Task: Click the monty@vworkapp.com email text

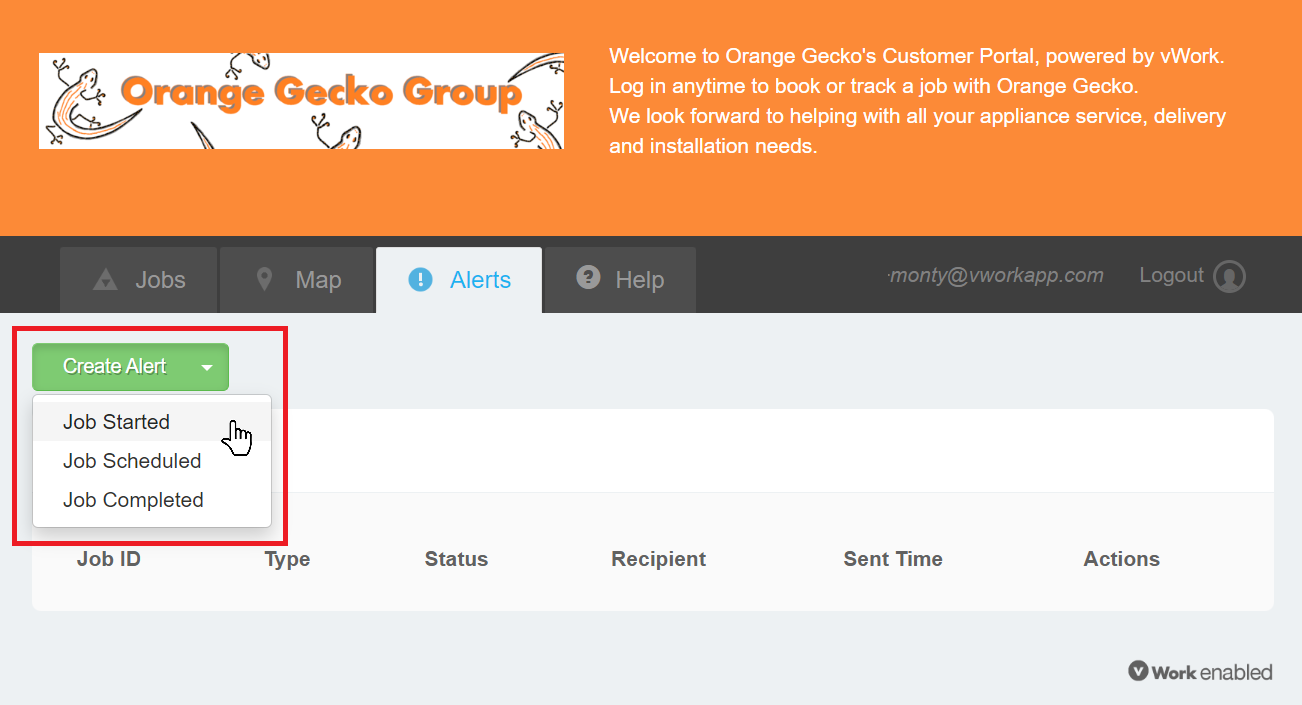Action: (996, 275)
